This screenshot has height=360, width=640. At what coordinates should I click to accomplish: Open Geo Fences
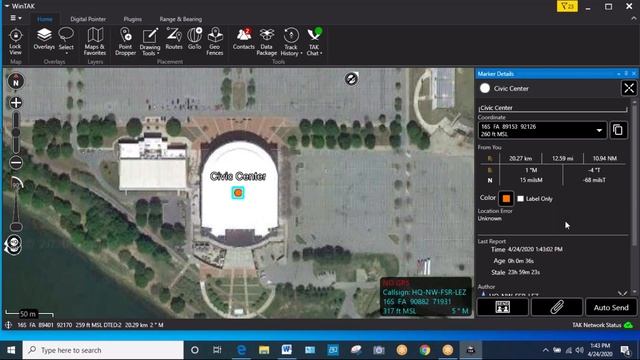coord(215,41)
